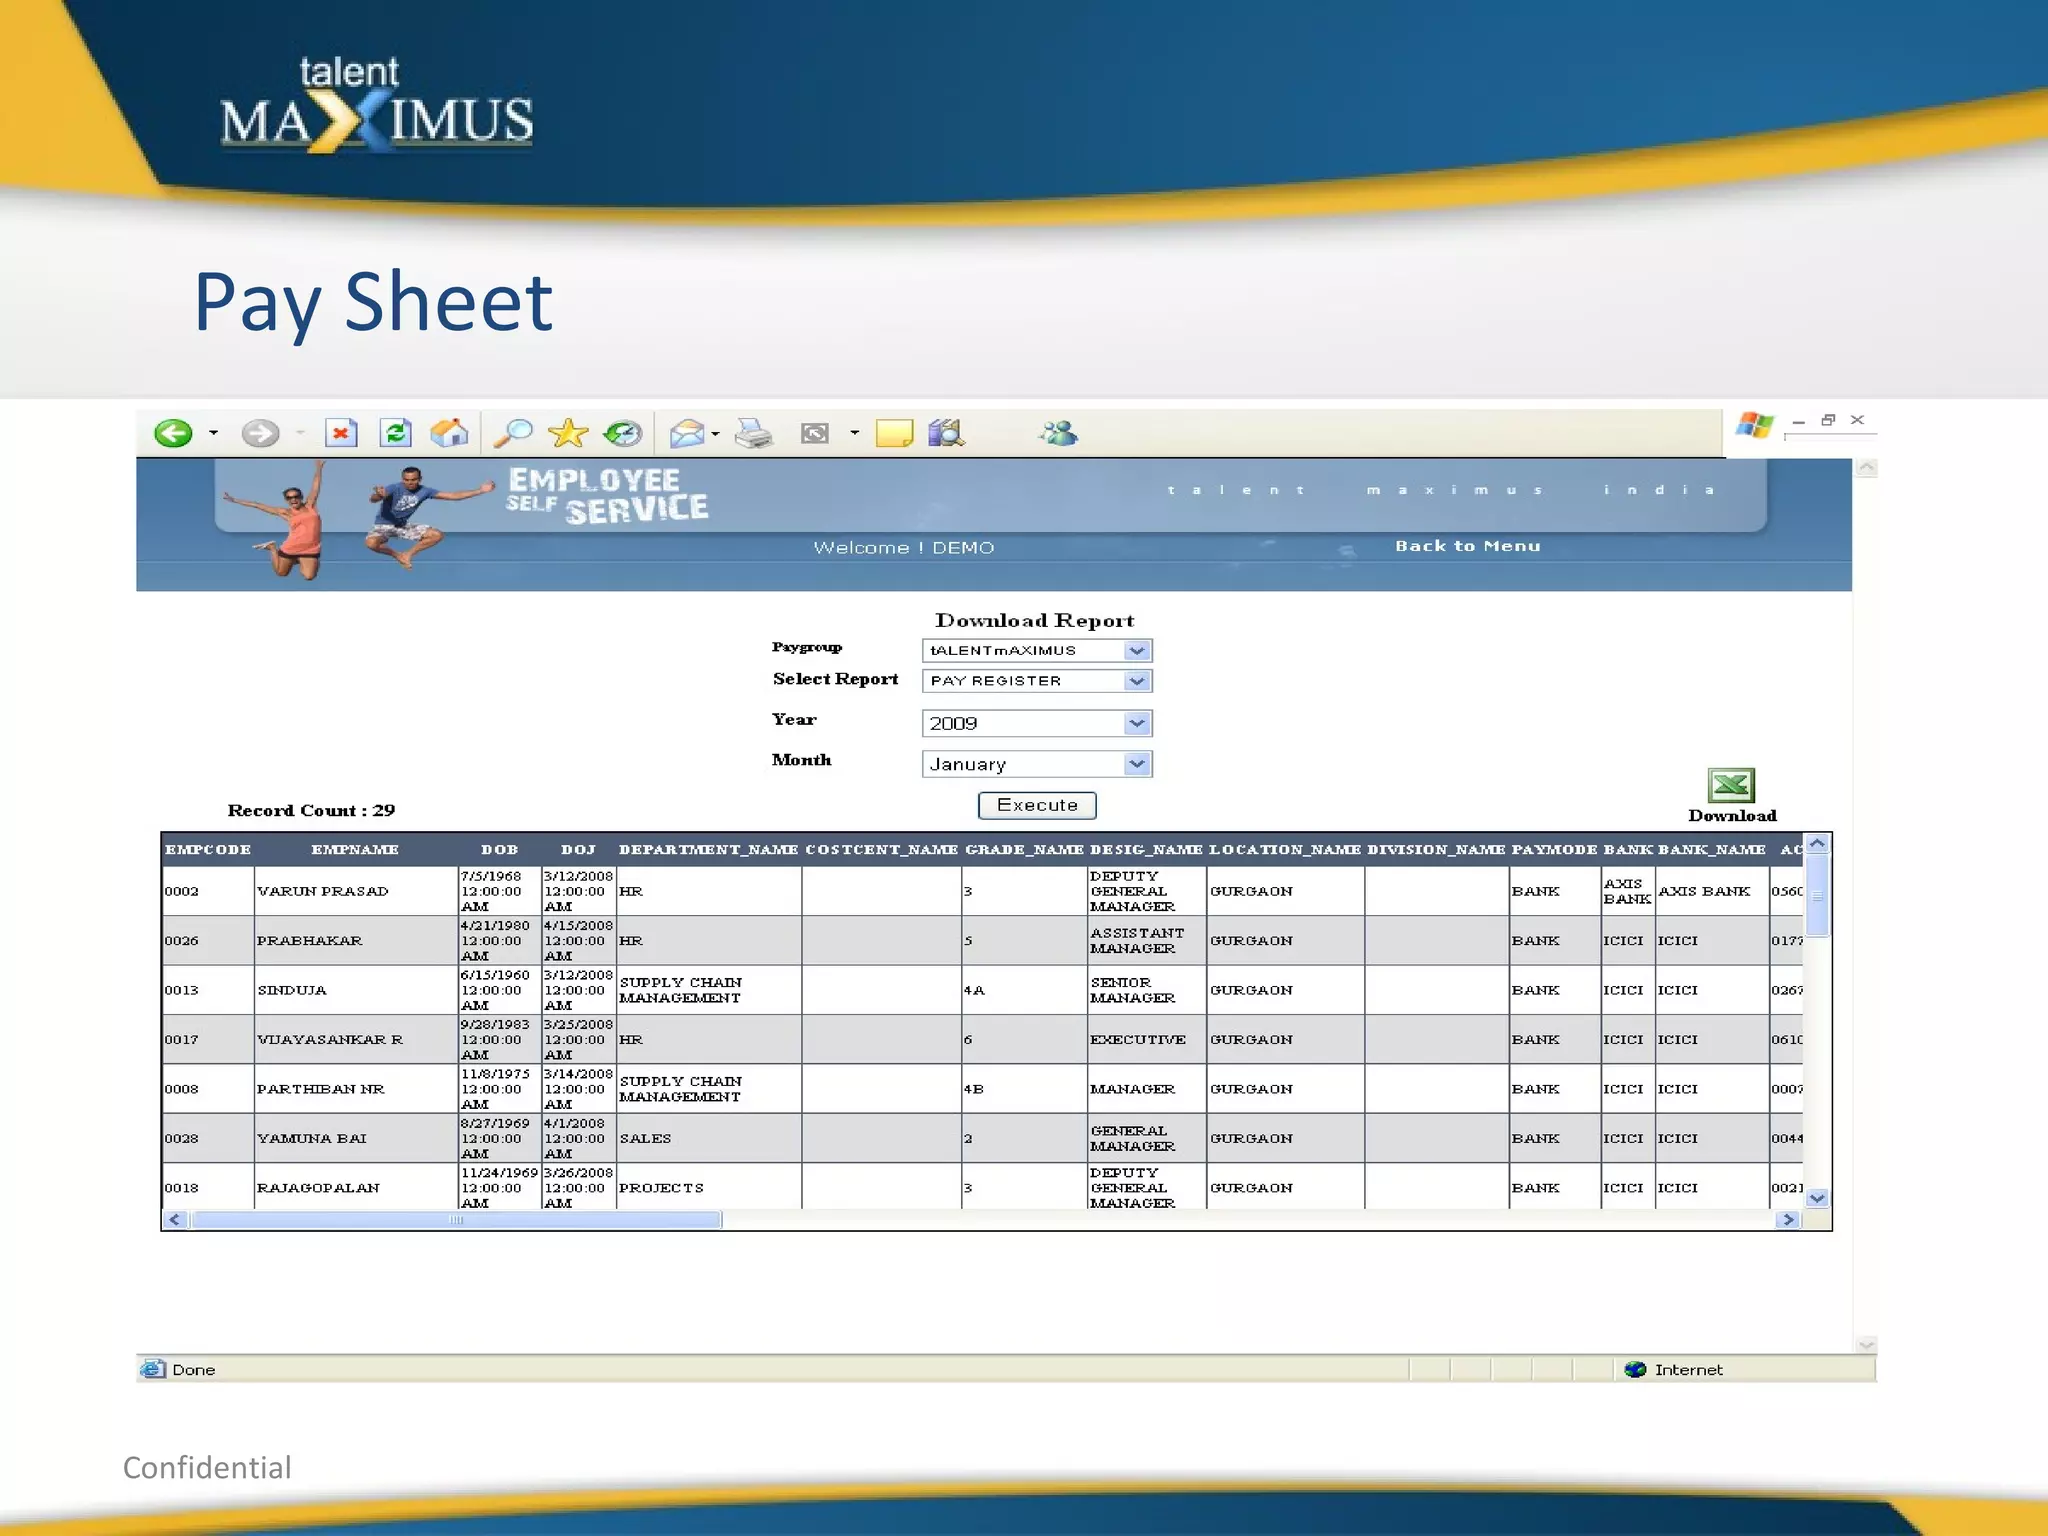Click the table scroll right arrow

click(x=1789, y=1220)
